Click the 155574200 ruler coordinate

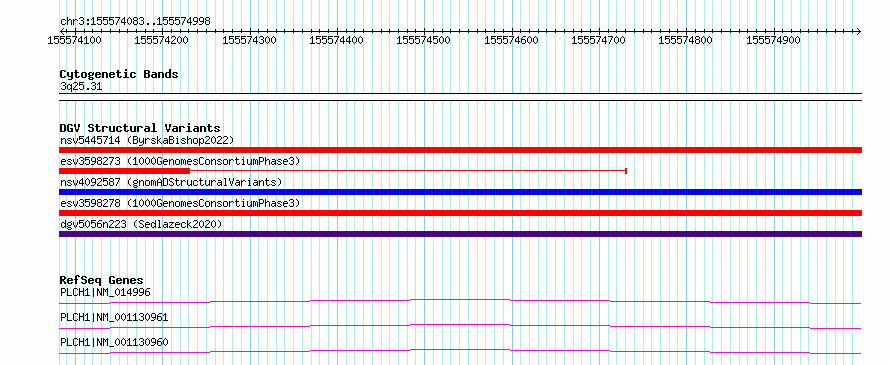tap(162, 41)
